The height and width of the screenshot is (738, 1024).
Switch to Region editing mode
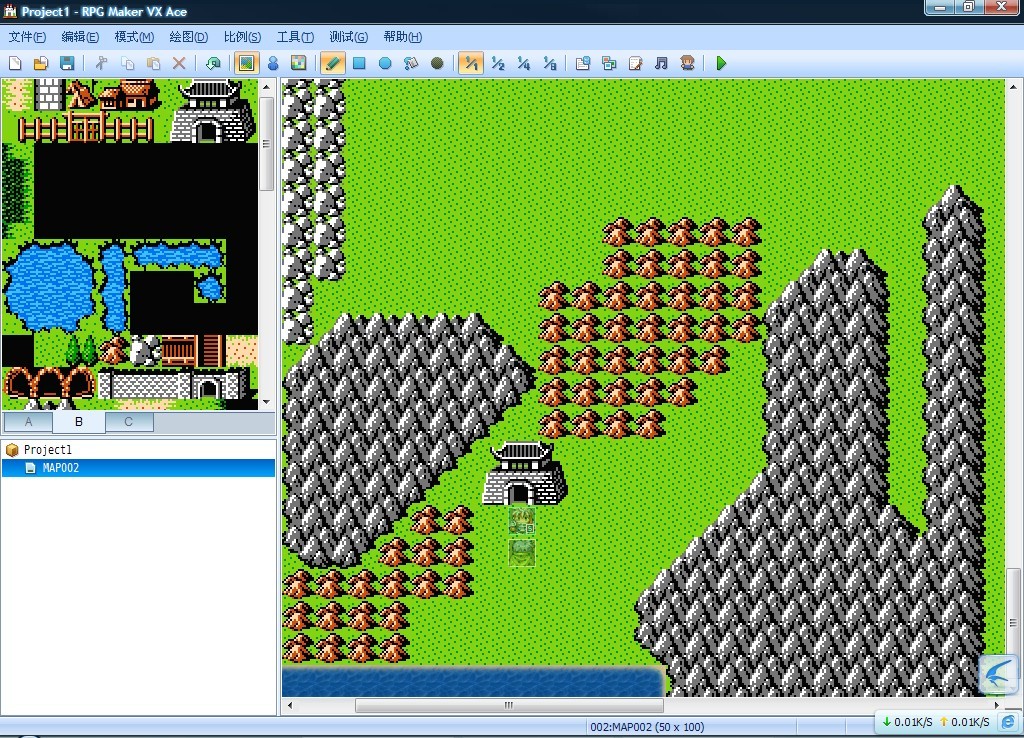(298, 63)
